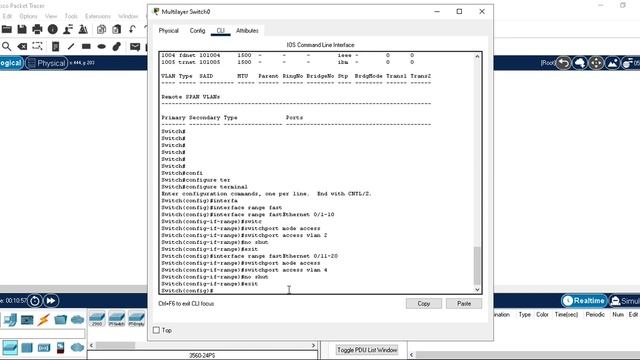Open the Tools menu
Image resolution: width=640 pixels, height=360 pixels.
tap(71, 16)
